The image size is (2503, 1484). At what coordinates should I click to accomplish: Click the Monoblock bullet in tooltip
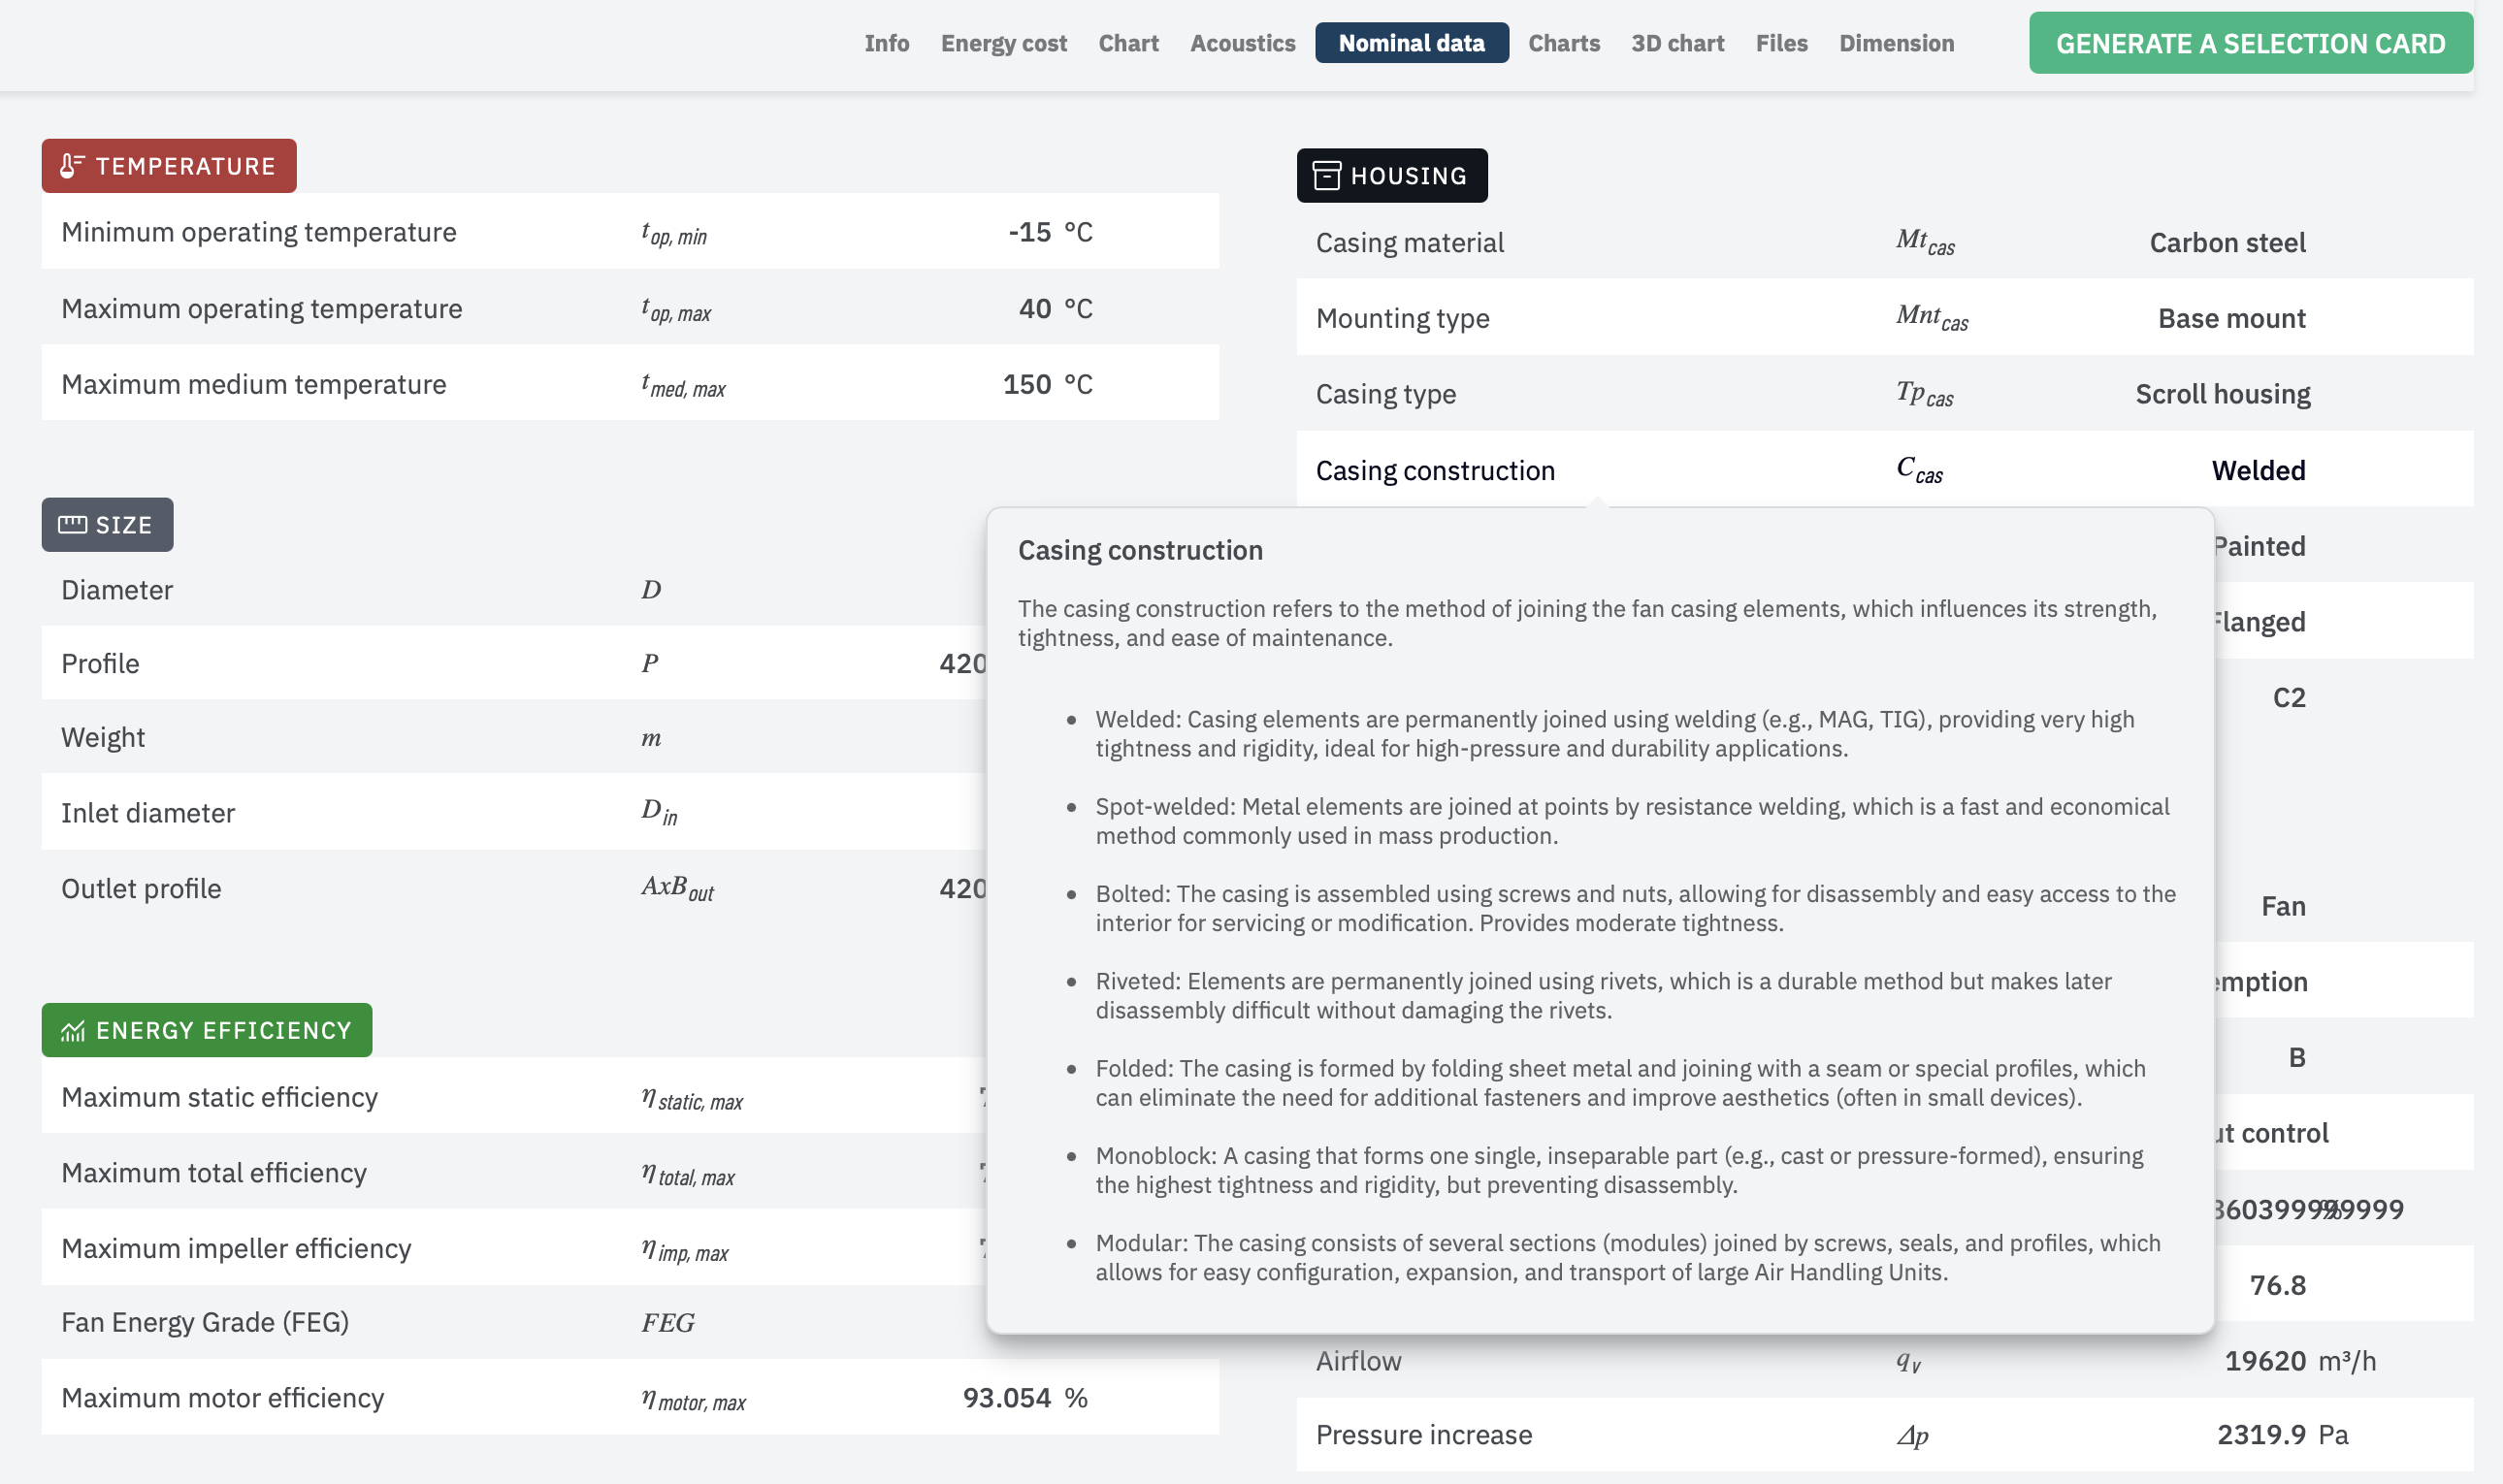click(x=1619, y=1171)
